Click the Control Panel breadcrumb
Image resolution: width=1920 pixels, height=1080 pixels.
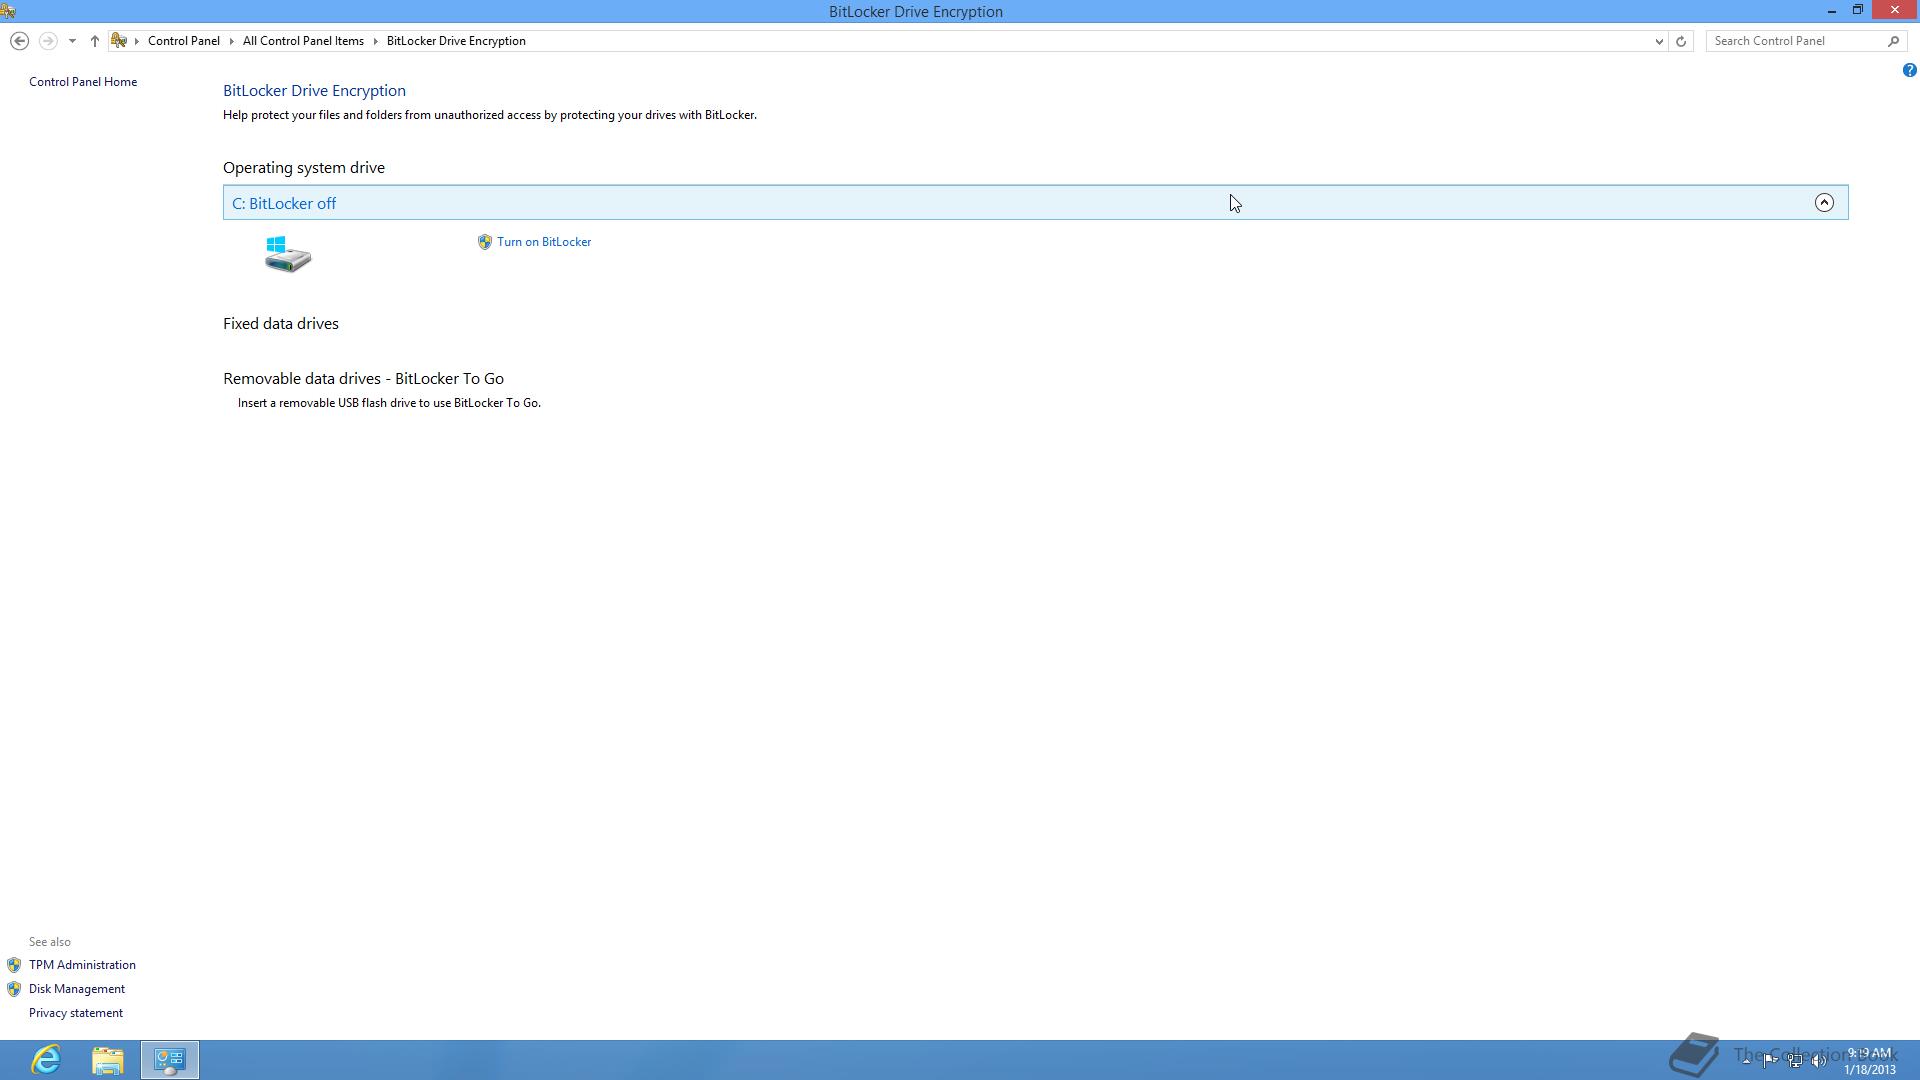(184, 41)
